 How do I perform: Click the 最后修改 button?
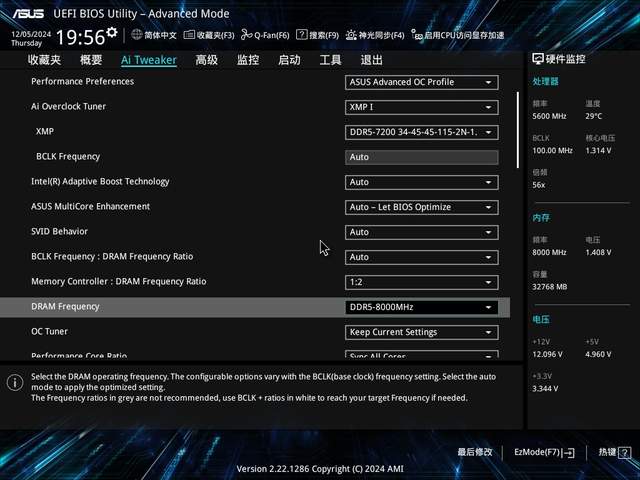pos(475,452)
